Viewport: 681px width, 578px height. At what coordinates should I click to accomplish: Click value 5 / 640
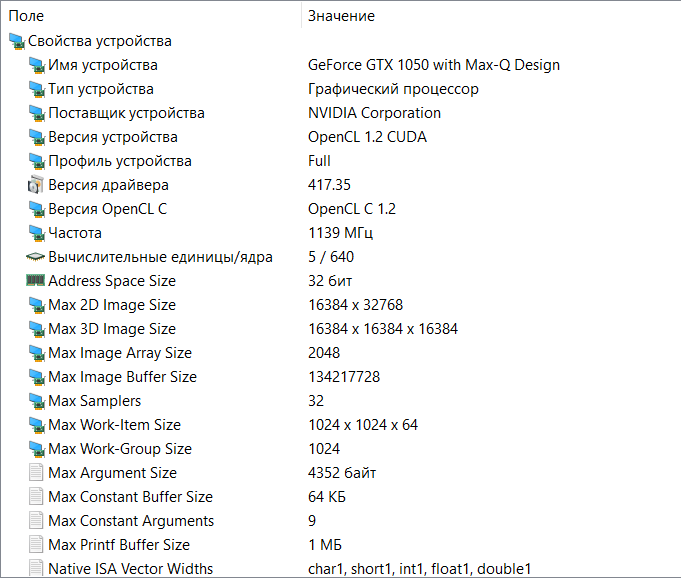(331, 257)
